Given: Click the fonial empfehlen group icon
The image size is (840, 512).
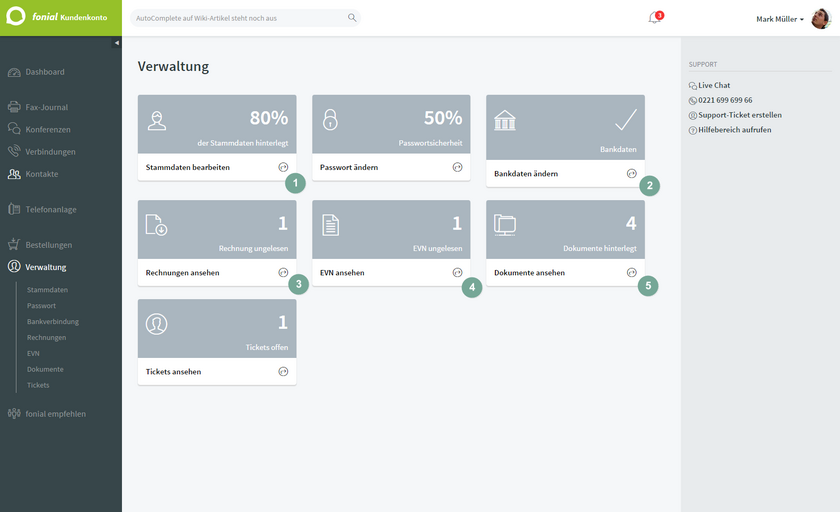Looking at the screenshot, I should pyautogui.click(x=14, y=413).
